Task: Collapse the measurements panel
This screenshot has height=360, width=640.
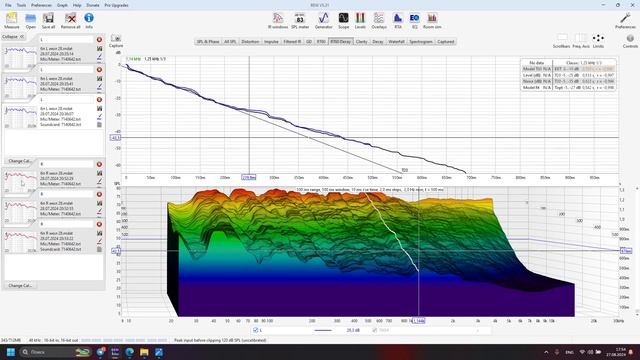Action: [13, 37]
